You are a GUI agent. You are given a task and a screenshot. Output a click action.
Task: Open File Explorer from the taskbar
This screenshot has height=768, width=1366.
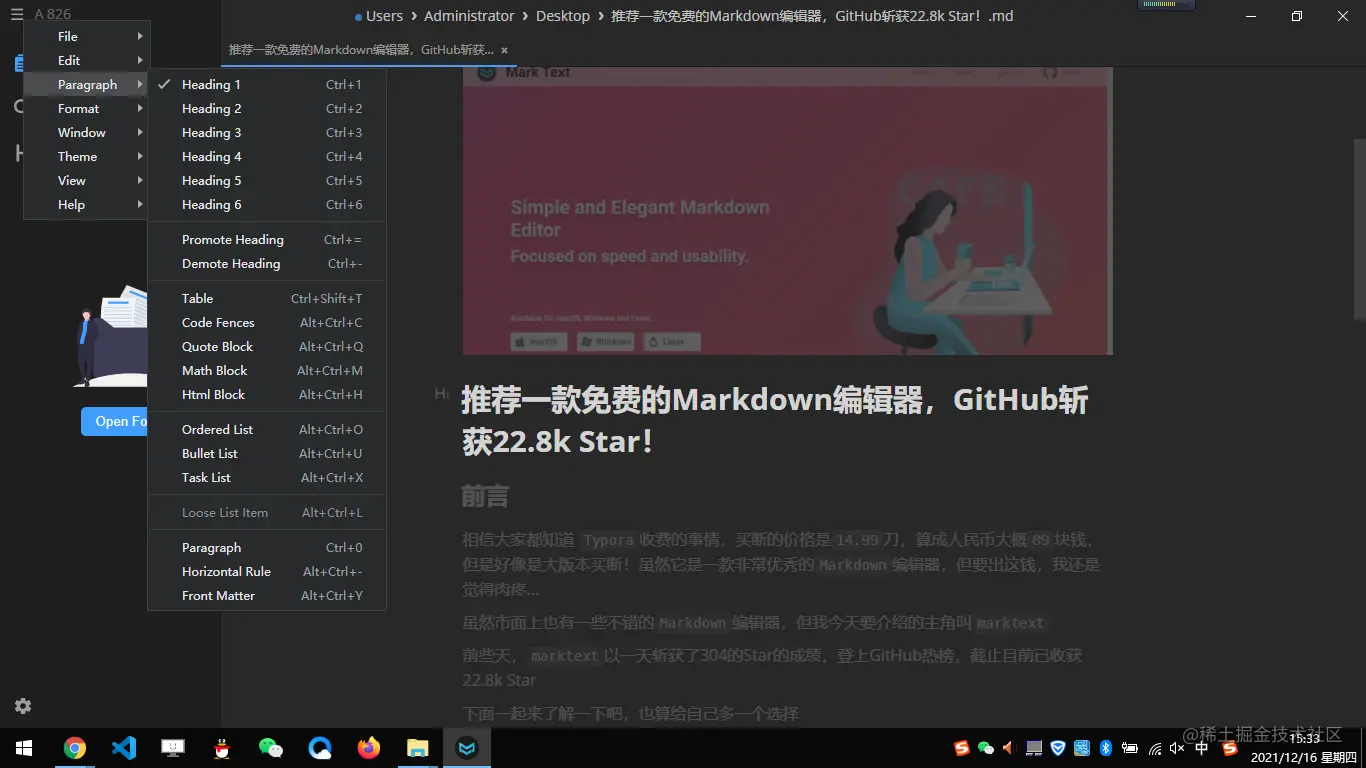418,748
